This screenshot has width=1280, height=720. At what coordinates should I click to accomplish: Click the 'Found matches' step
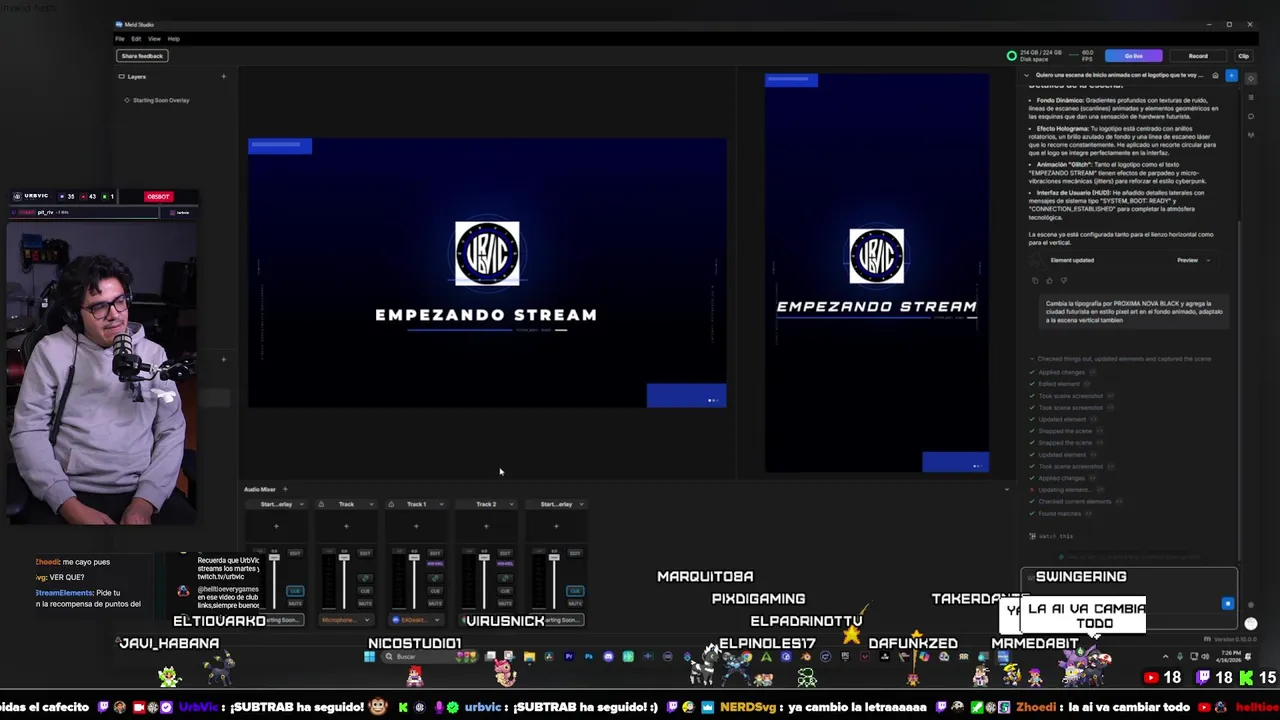tap(1058, 513)
